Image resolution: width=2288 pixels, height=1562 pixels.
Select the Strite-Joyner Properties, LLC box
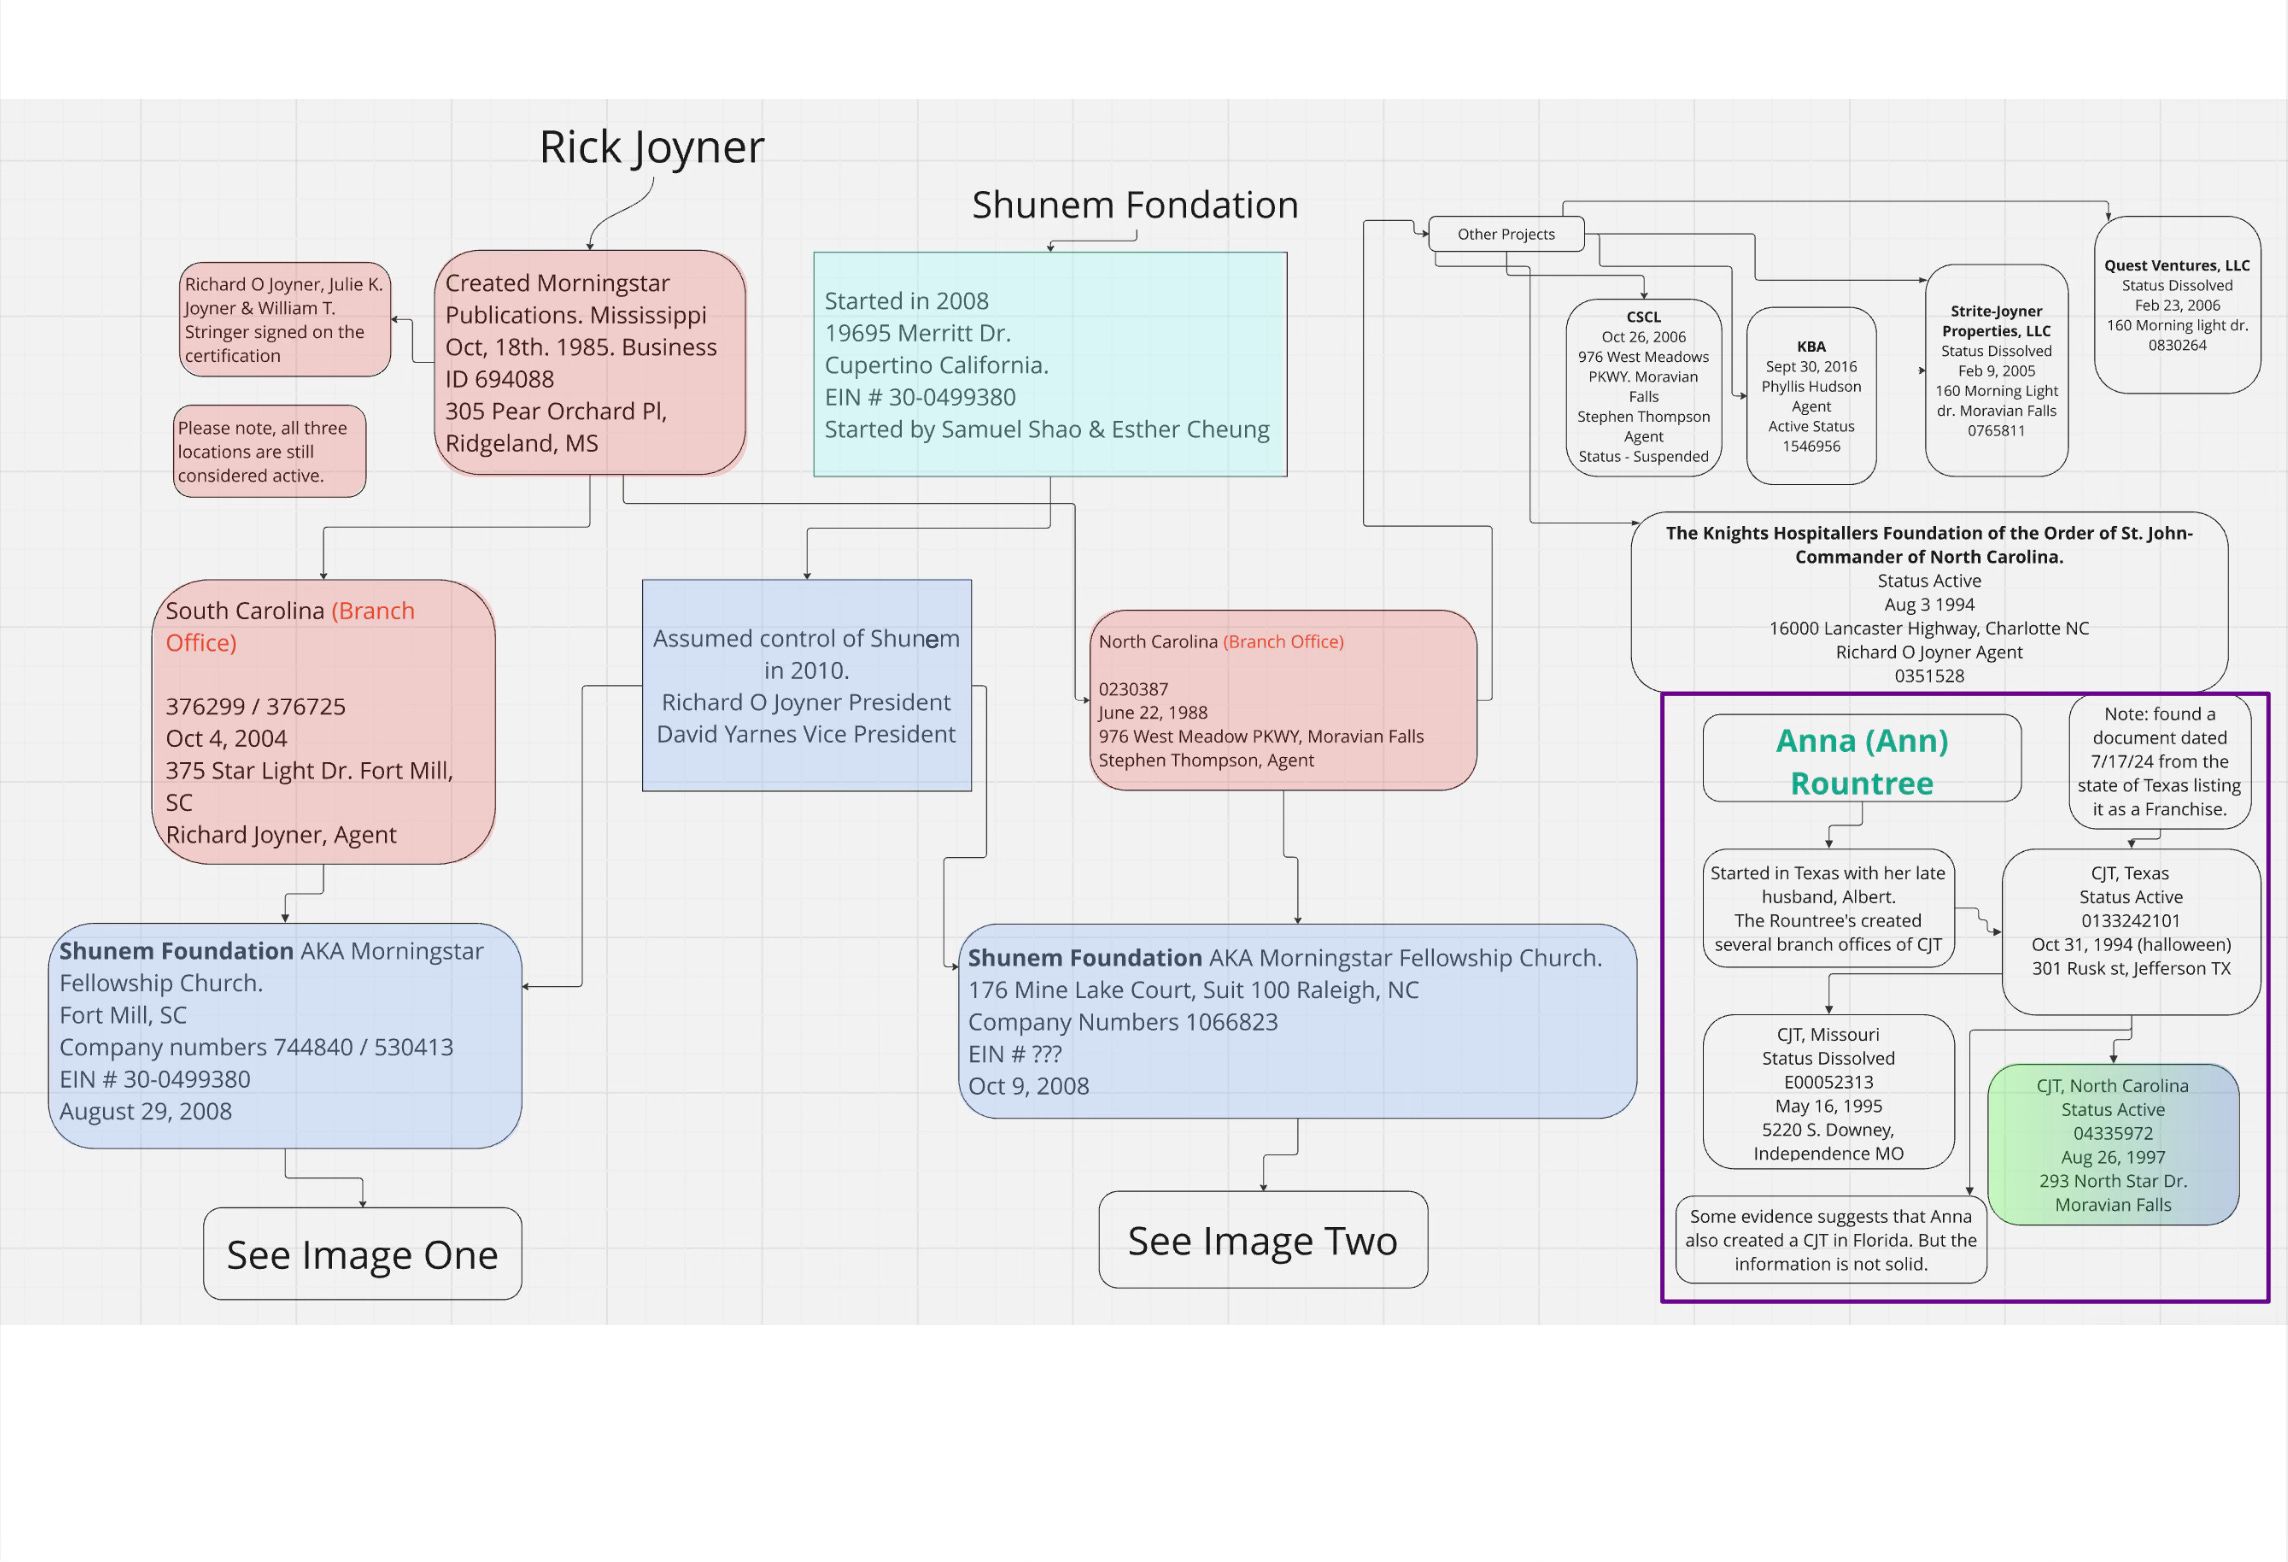pos(1995,370)
